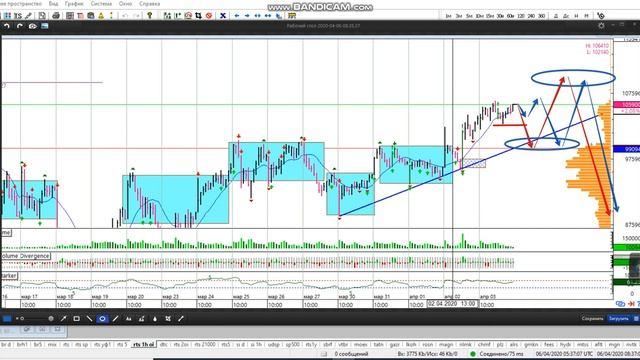Select the pencil freehand tool
640x360 pixels.
click(x=116, y=318)
